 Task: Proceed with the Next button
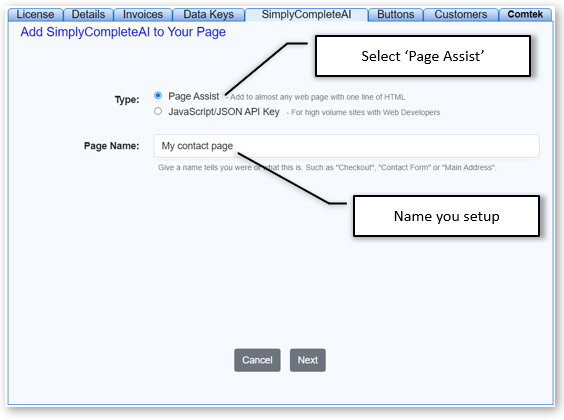(308, 360)
